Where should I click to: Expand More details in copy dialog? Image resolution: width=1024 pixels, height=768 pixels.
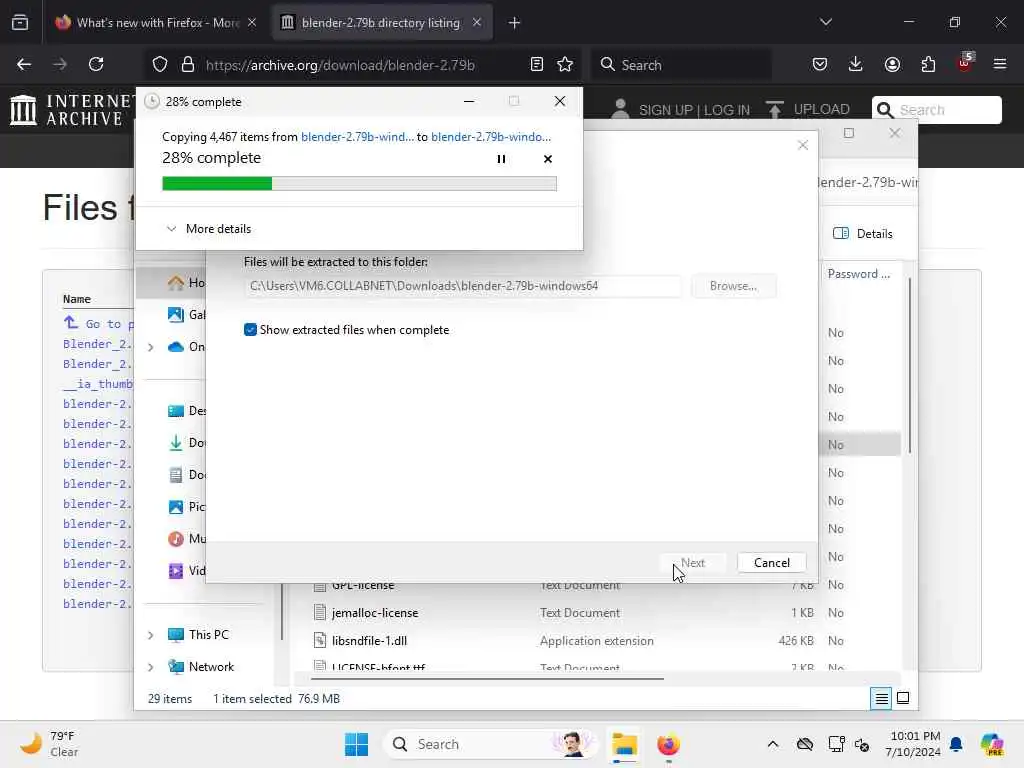(209, 229)
